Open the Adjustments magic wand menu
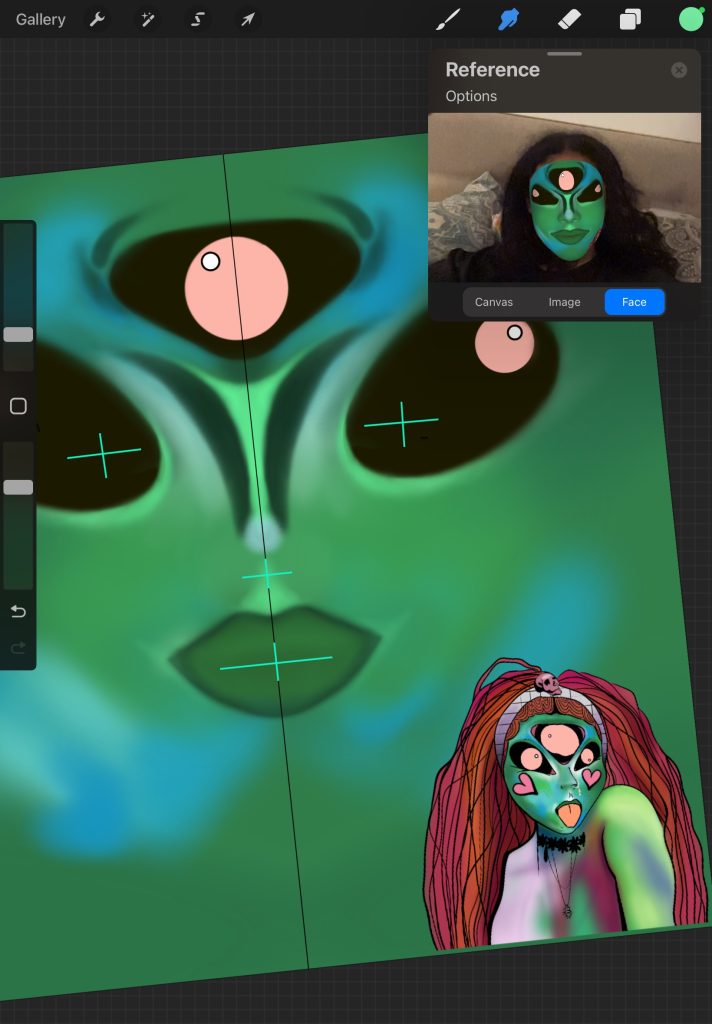This screenshot has width=712, height=1024. pyautogui.click(x=148, y=20)
